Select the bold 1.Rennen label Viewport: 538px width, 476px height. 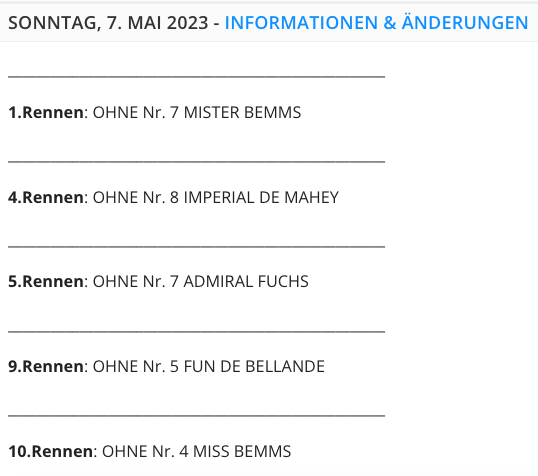[46, 112]
